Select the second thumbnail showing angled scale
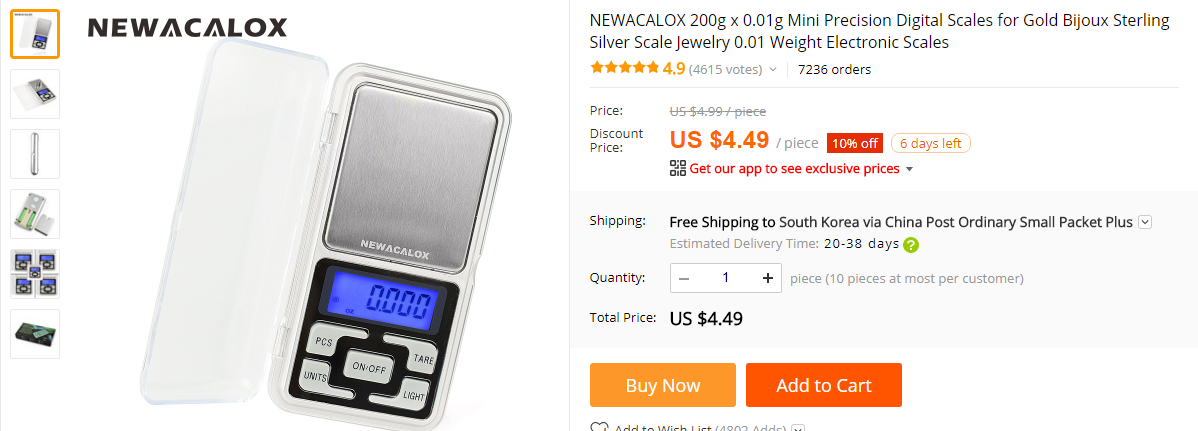This screenshot has width=1198, height=431. pos(34,94)
